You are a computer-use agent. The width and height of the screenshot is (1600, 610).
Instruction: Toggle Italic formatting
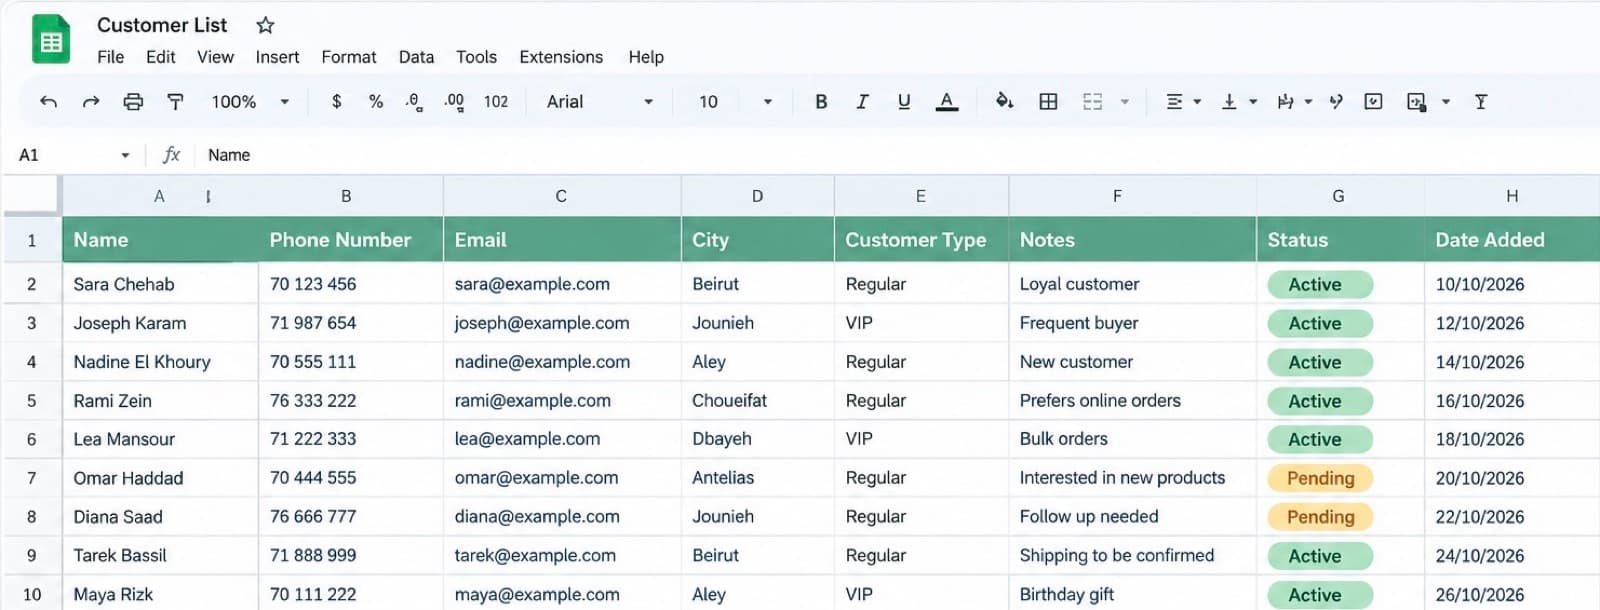tap(862, 101)
